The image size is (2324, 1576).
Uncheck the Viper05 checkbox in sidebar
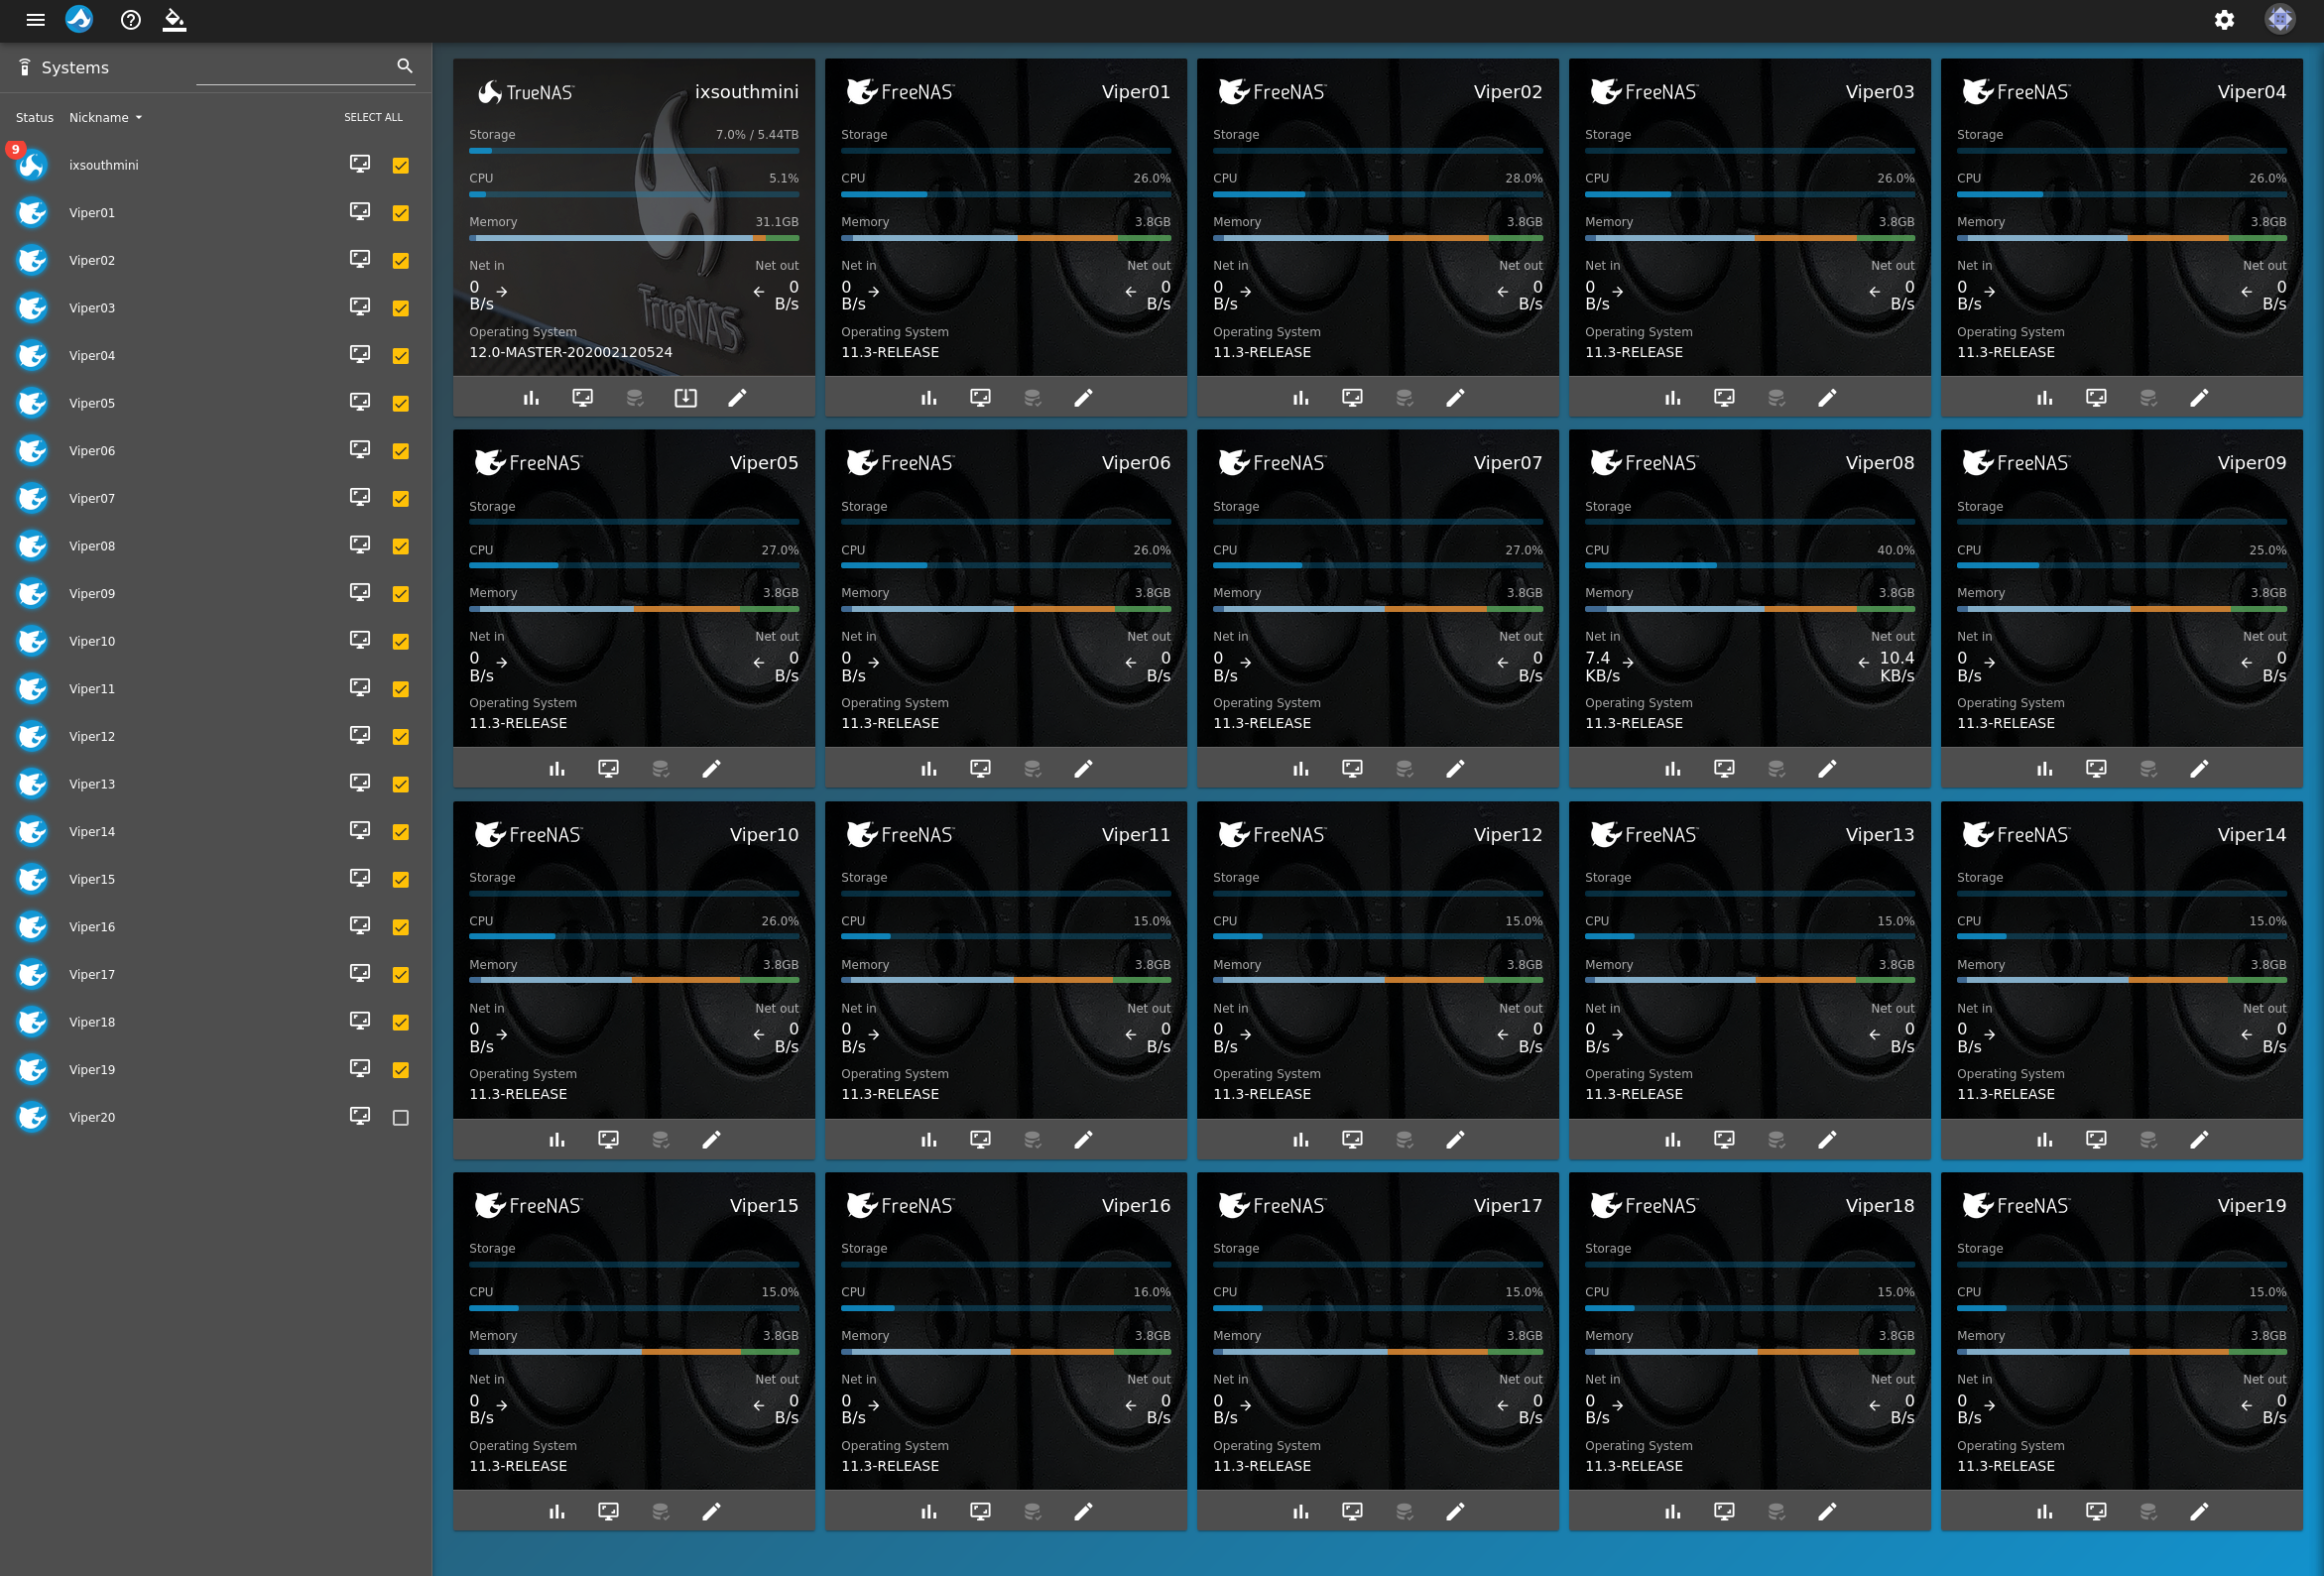pyautogui.click(x=401, y=404)
